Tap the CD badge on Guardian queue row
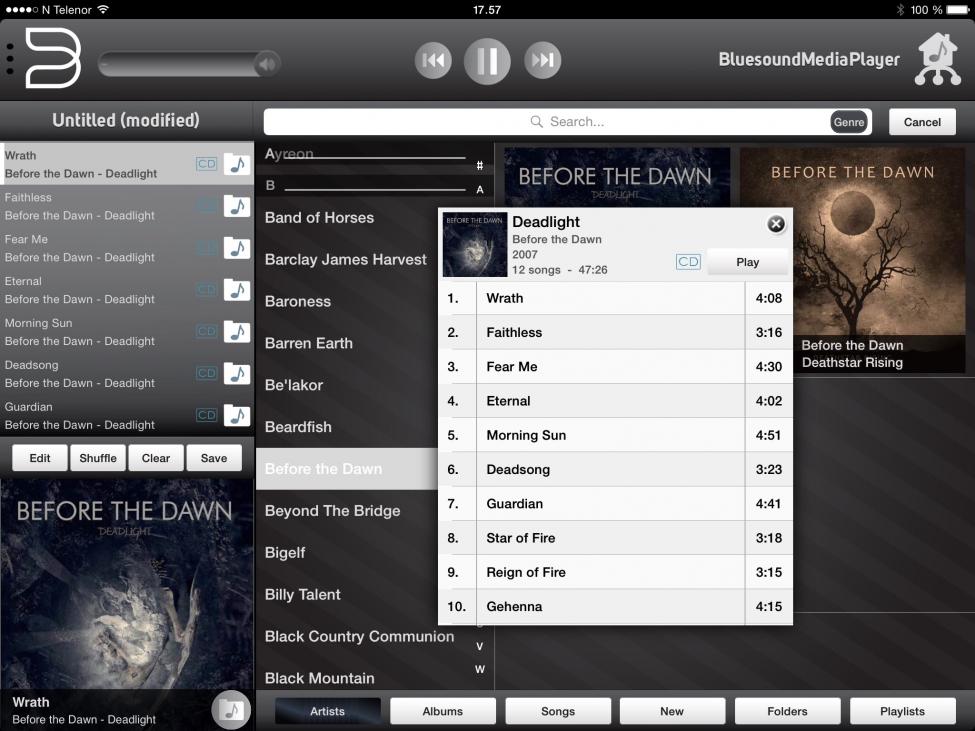The height and width of the screenshot is (731, 975). pyautogui.click(x=206, y=415)
